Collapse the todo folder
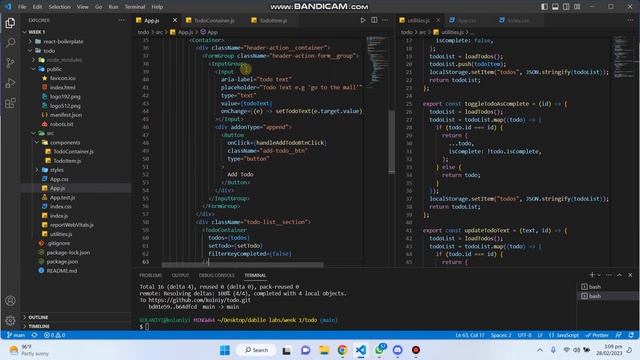Viewport: 640px width, 360px height. pyautogui.click(x=30, y=51)
